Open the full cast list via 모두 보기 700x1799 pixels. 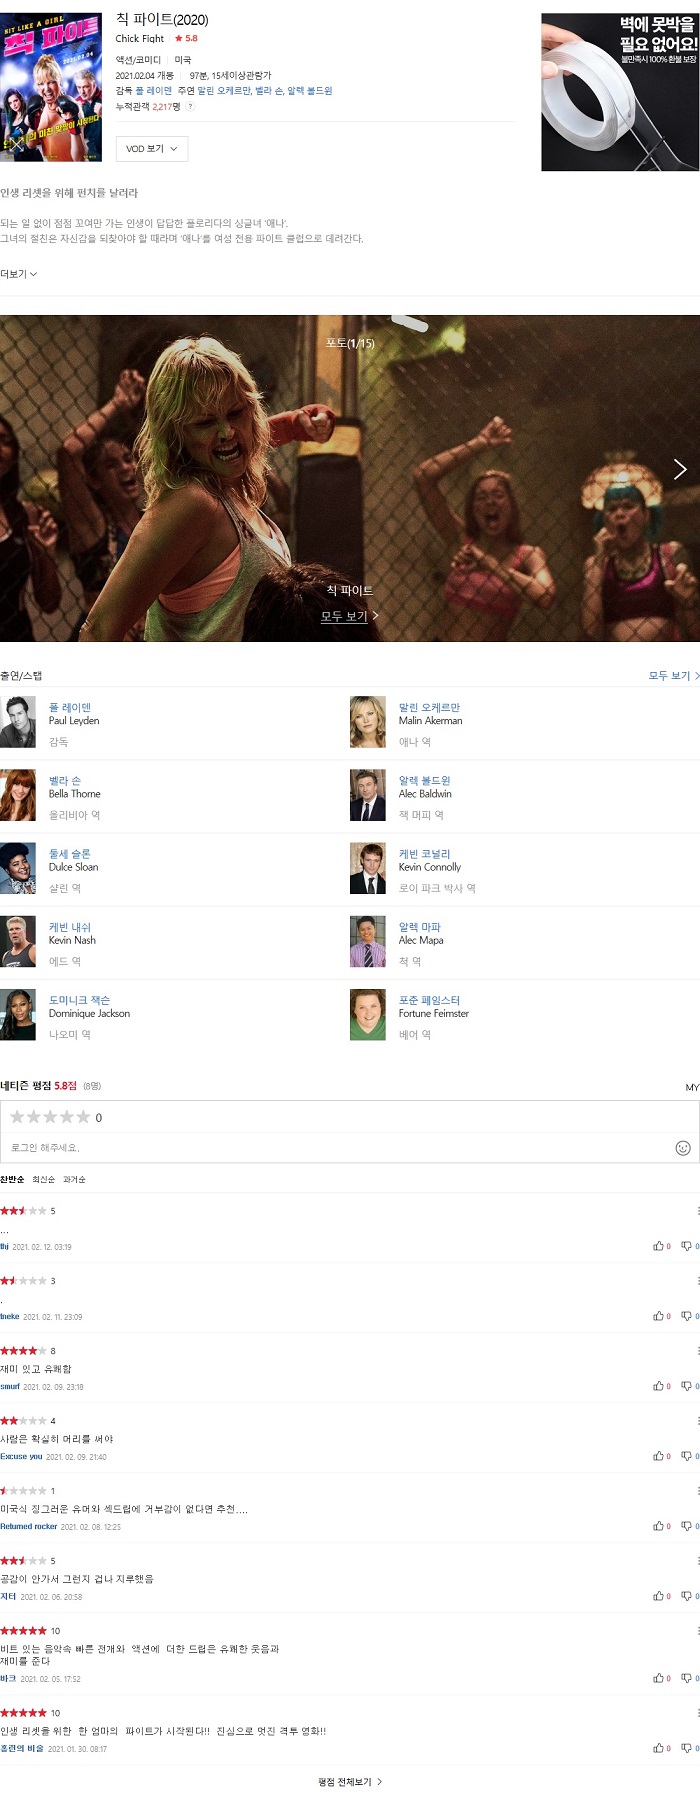[674, 676]
